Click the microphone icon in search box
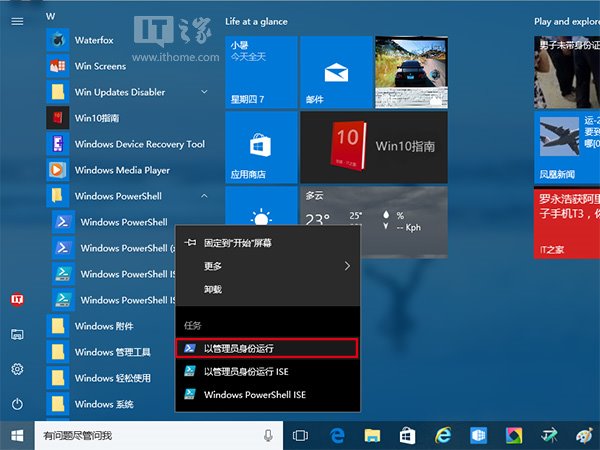Viewport: 600px width, 450px height. coord(268,435)
